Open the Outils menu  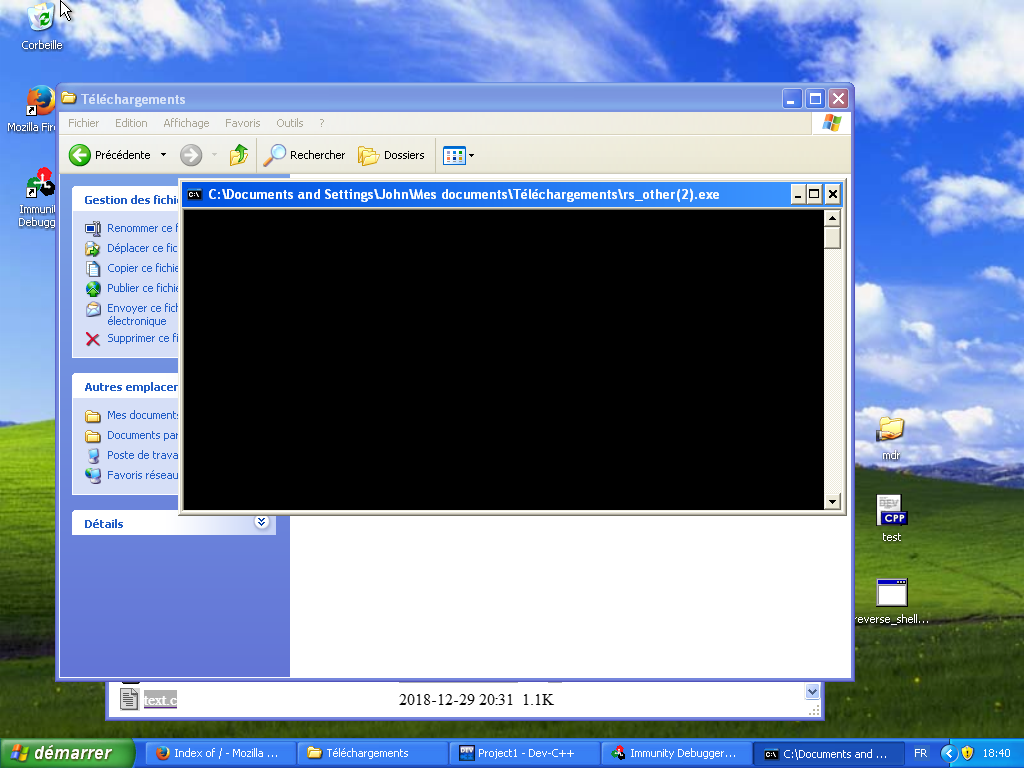[289, 123]
